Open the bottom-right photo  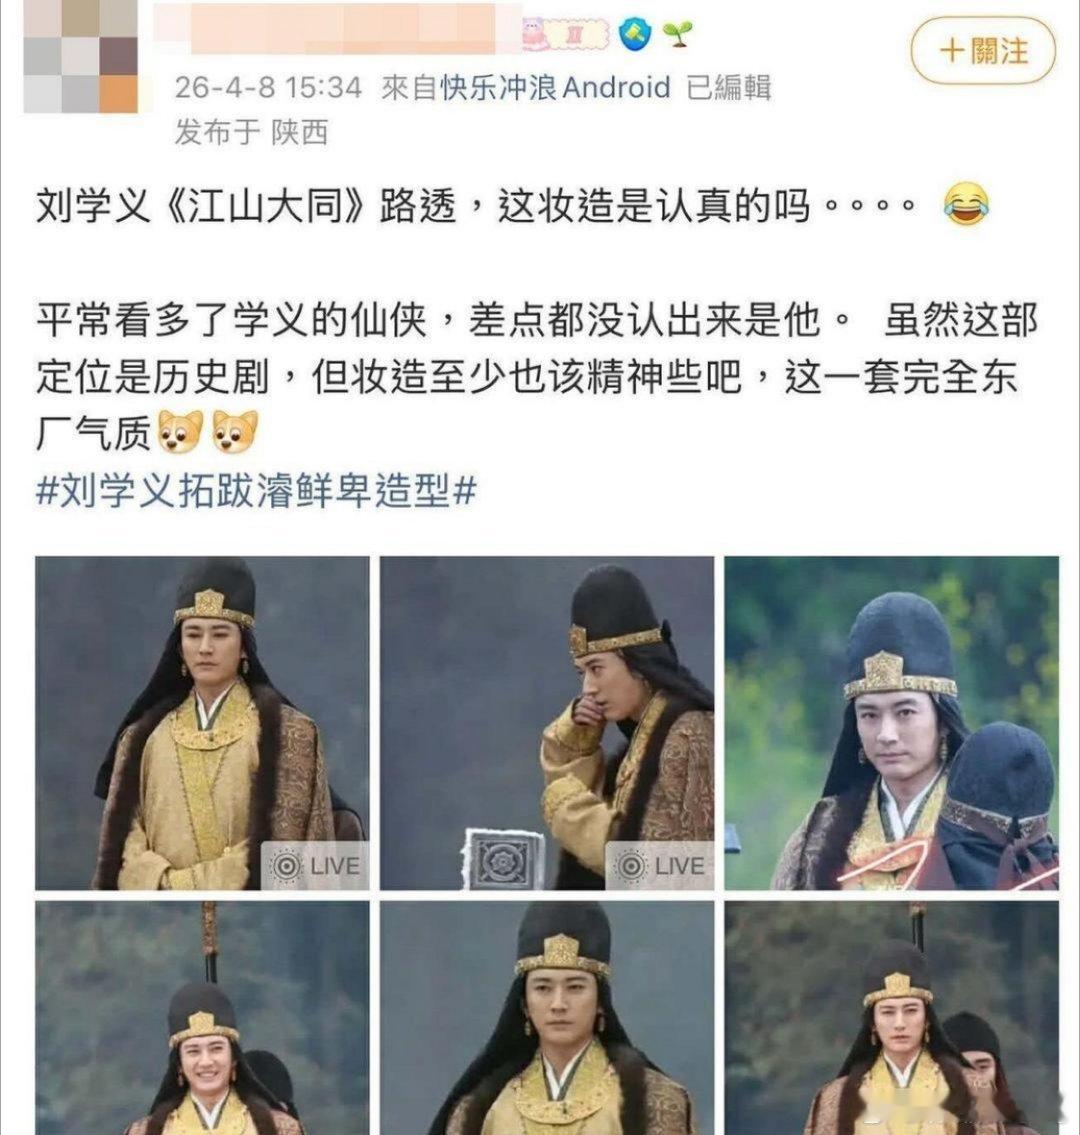click(892, 1018)
